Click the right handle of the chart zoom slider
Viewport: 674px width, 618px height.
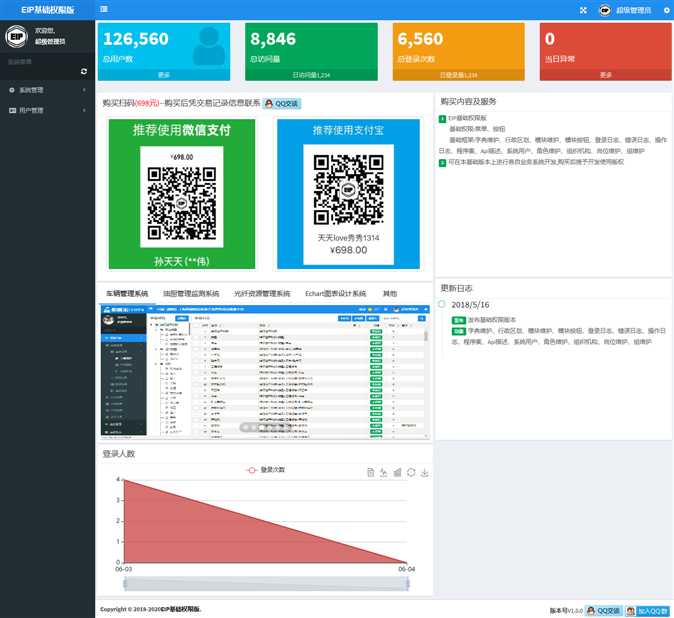[408, 583]
